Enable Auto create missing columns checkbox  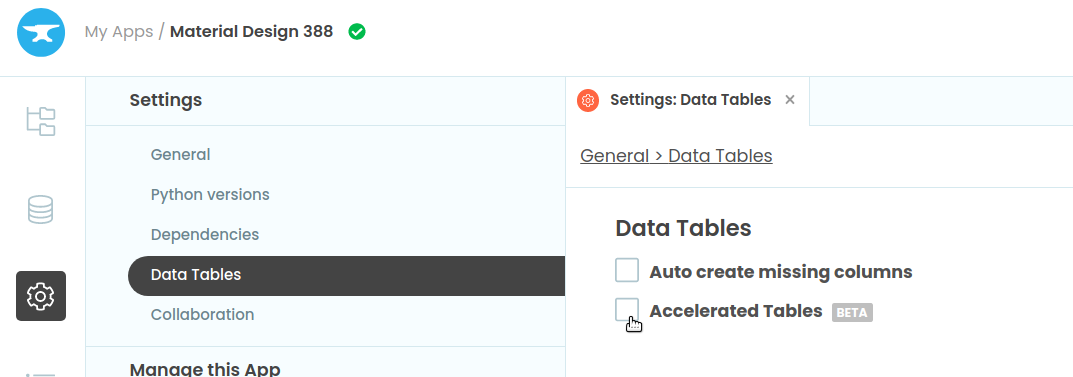[627, 270]
